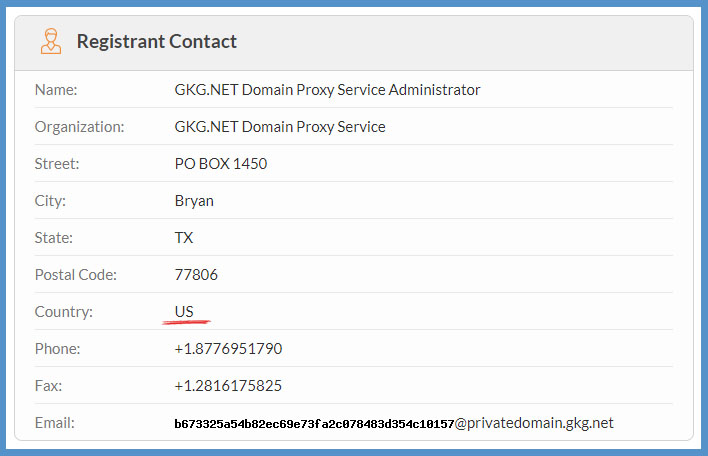
Task: Click the Postal Code field label
Action: (76, 275)
